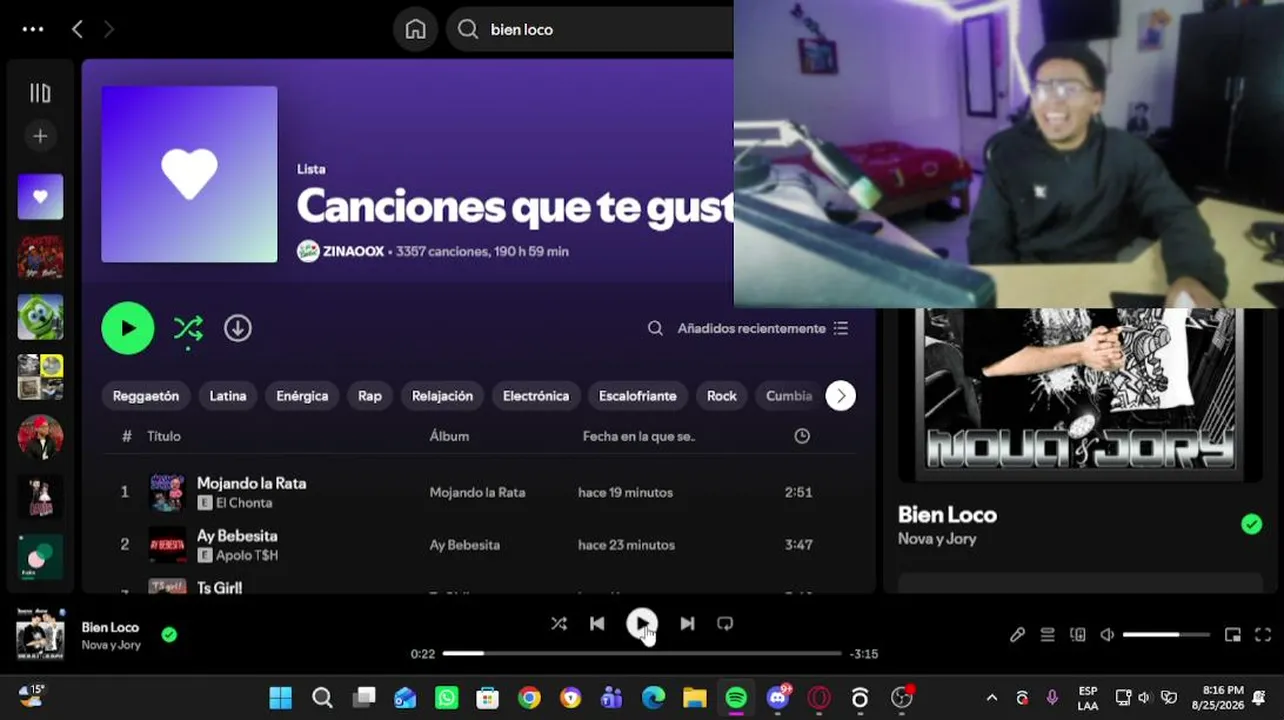Open Liked Songs heart tile in sidebar

(x=40, y=197)
